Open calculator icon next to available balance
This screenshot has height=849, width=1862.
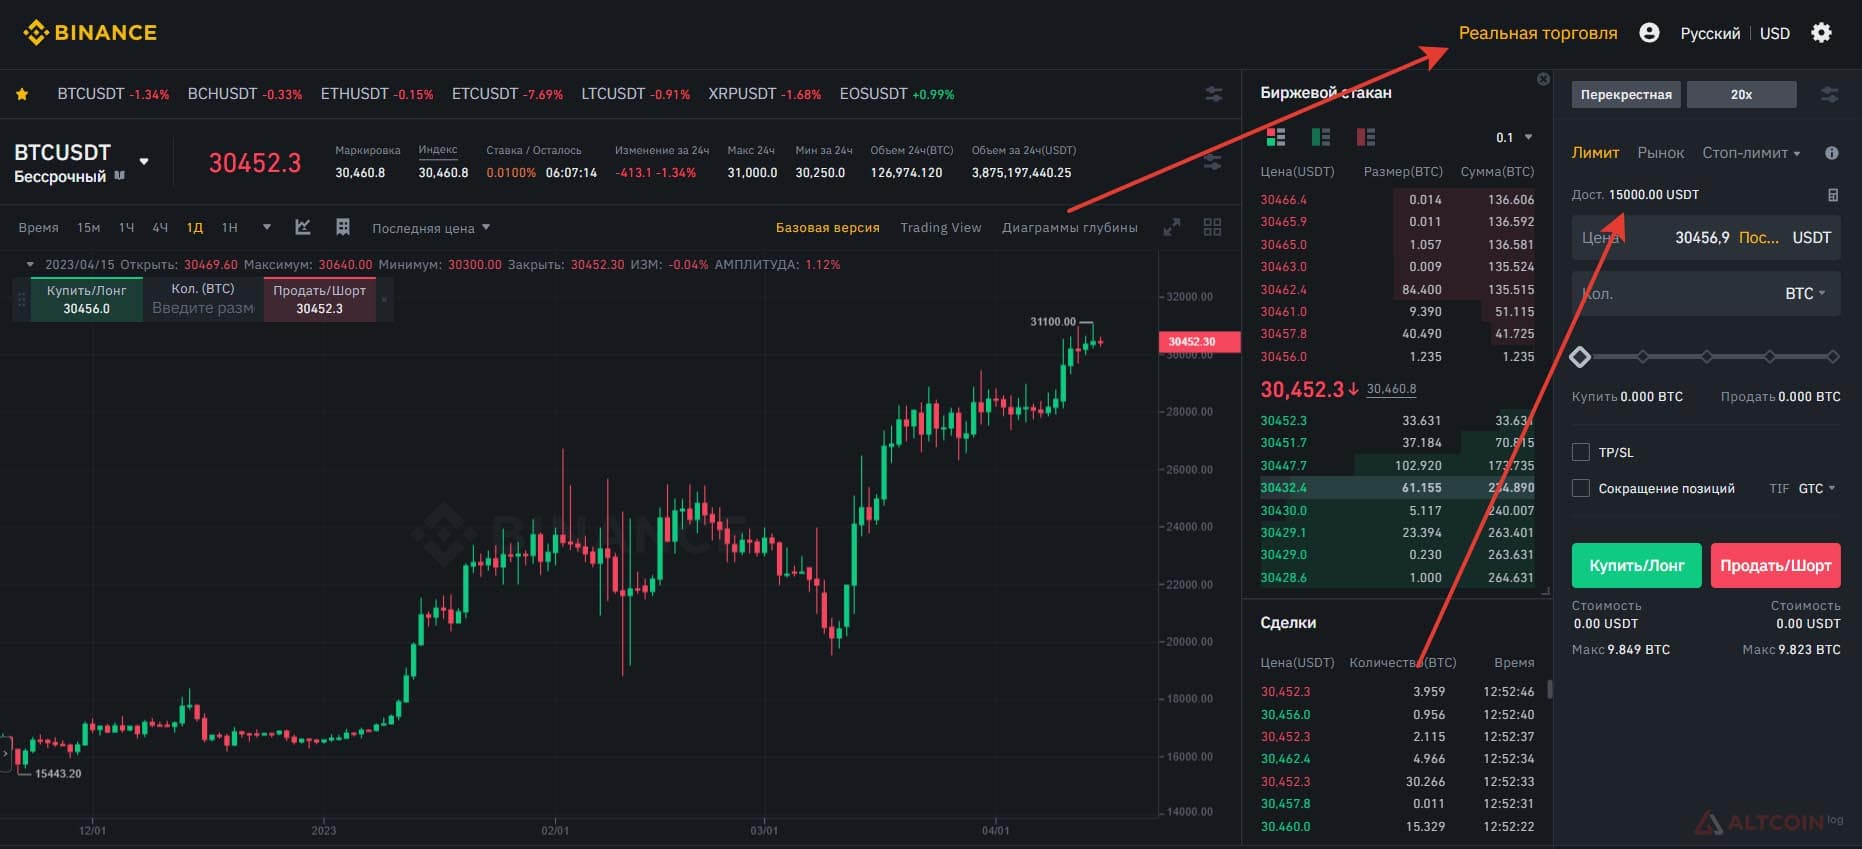[1833, 195]
